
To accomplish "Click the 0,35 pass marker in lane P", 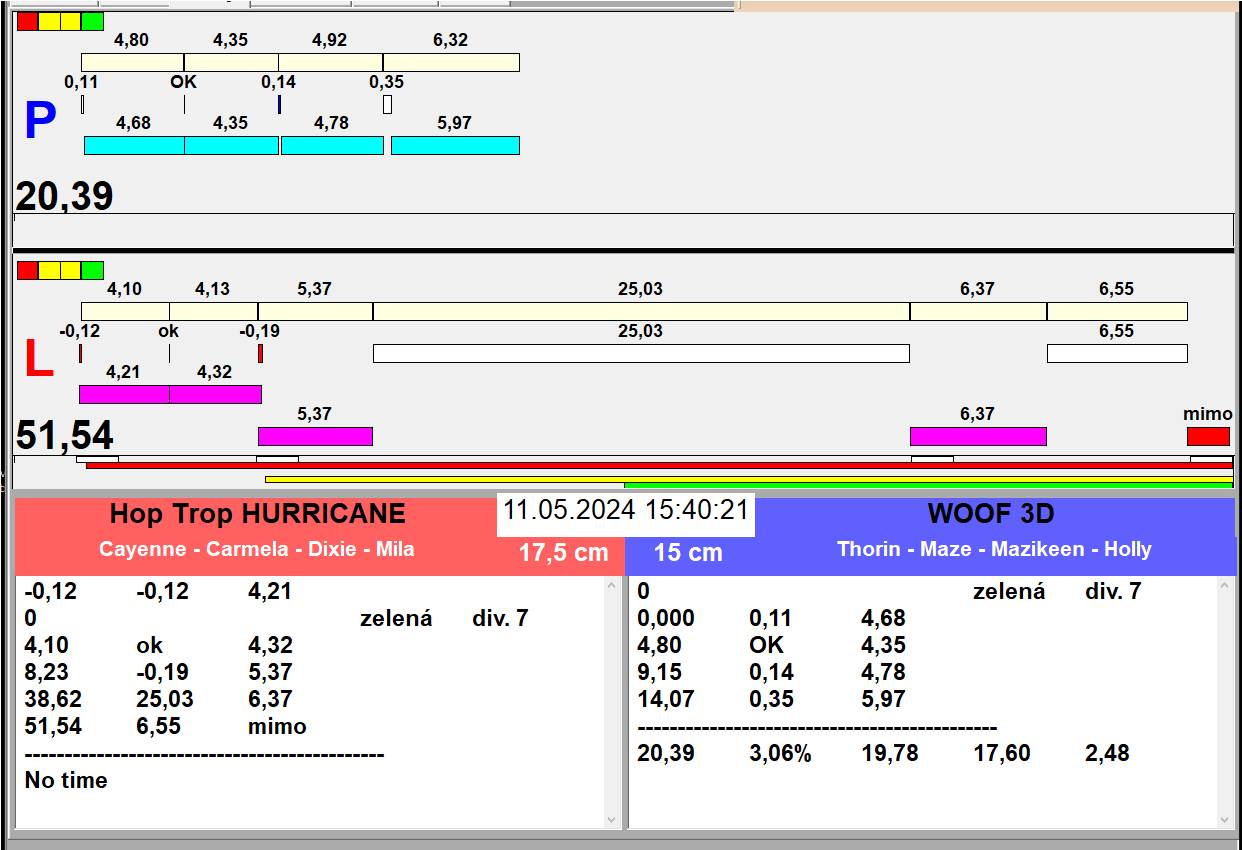I will pyautogui.click(x=387, y=104).
